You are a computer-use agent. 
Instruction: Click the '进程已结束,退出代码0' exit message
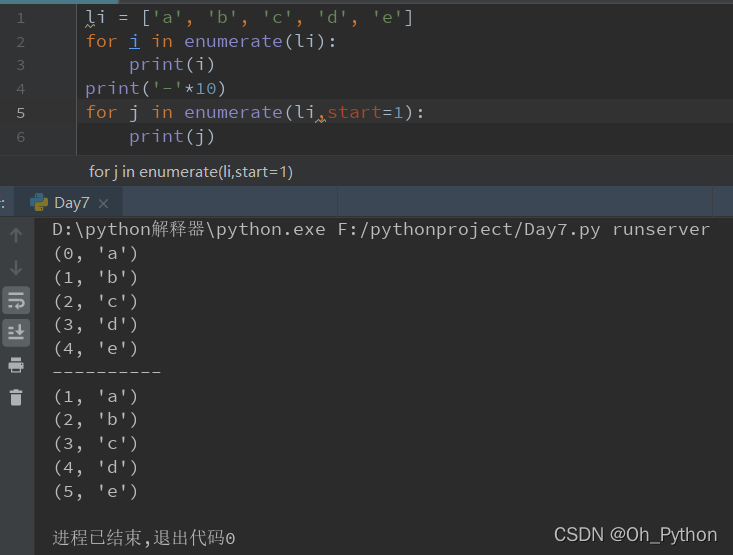[144, 538]
